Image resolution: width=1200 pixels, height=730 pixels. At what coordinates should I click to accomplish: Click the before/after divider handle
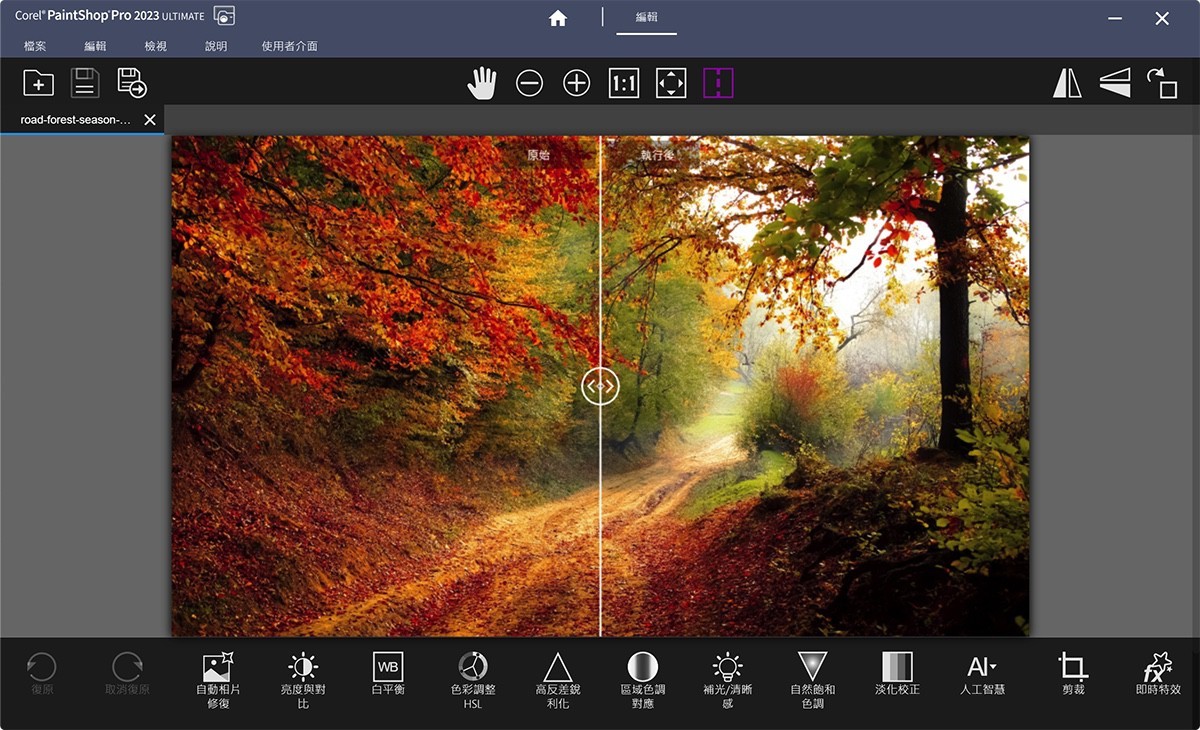click(x=600, y=386)
